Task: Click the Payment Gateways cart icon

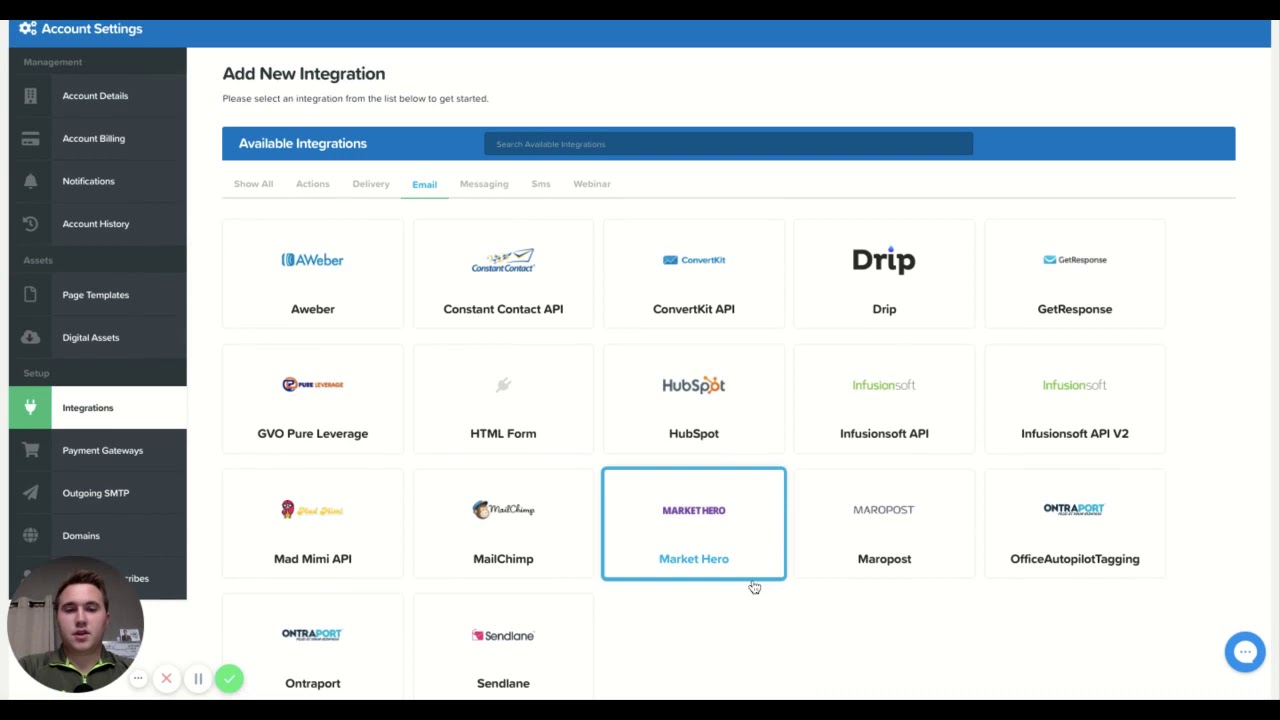Action: (x=30, y=451)
